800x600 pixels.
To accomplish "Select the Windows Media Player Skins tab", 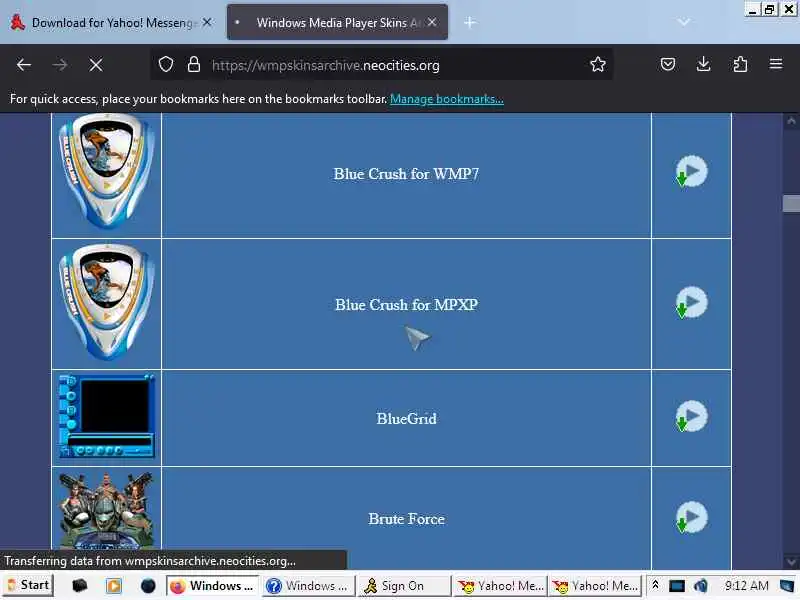I will point(337,22).
